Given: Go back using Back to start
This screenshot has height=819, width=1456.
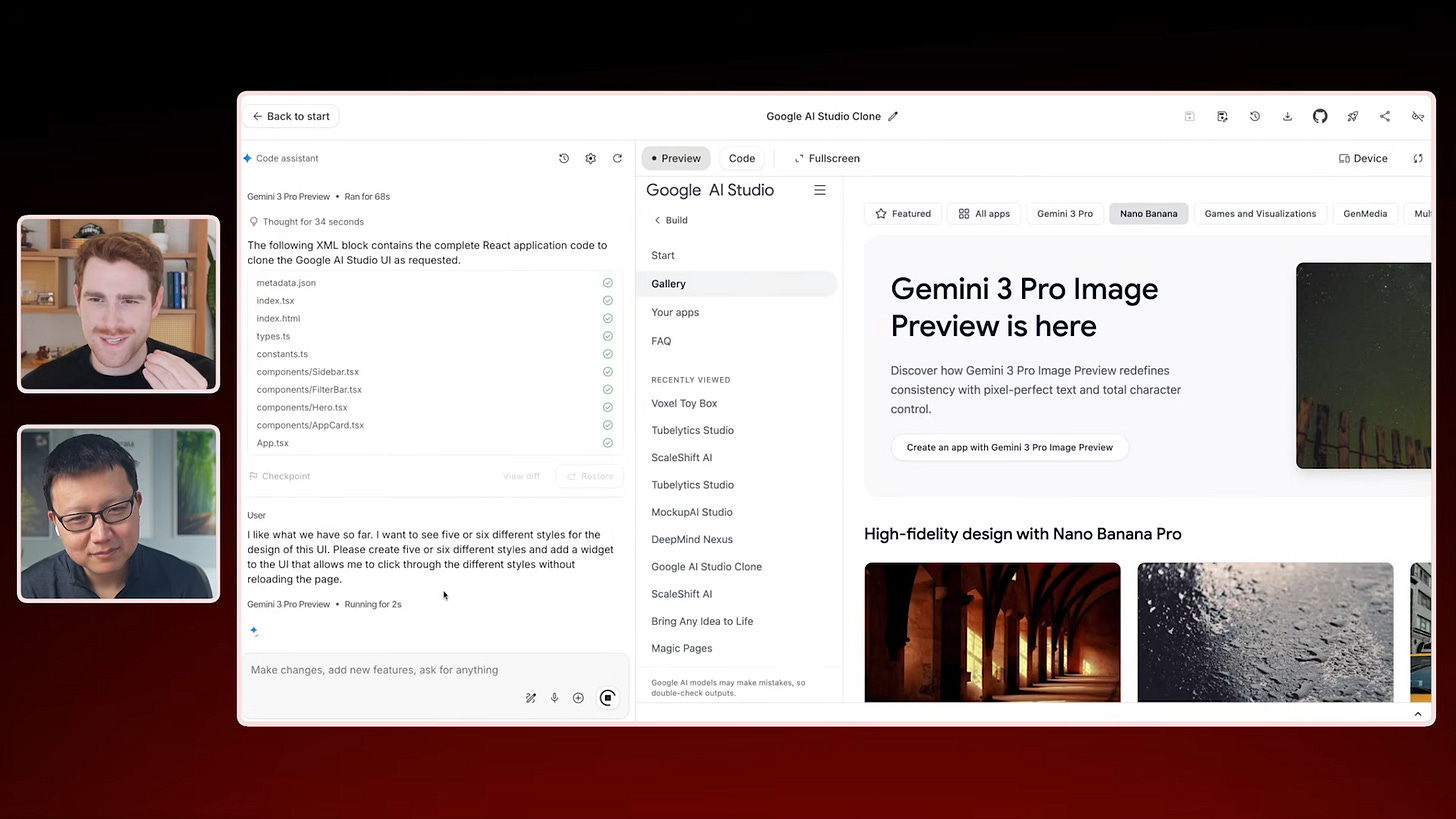Looking at the screenshot, I should (x=291, y=116).
